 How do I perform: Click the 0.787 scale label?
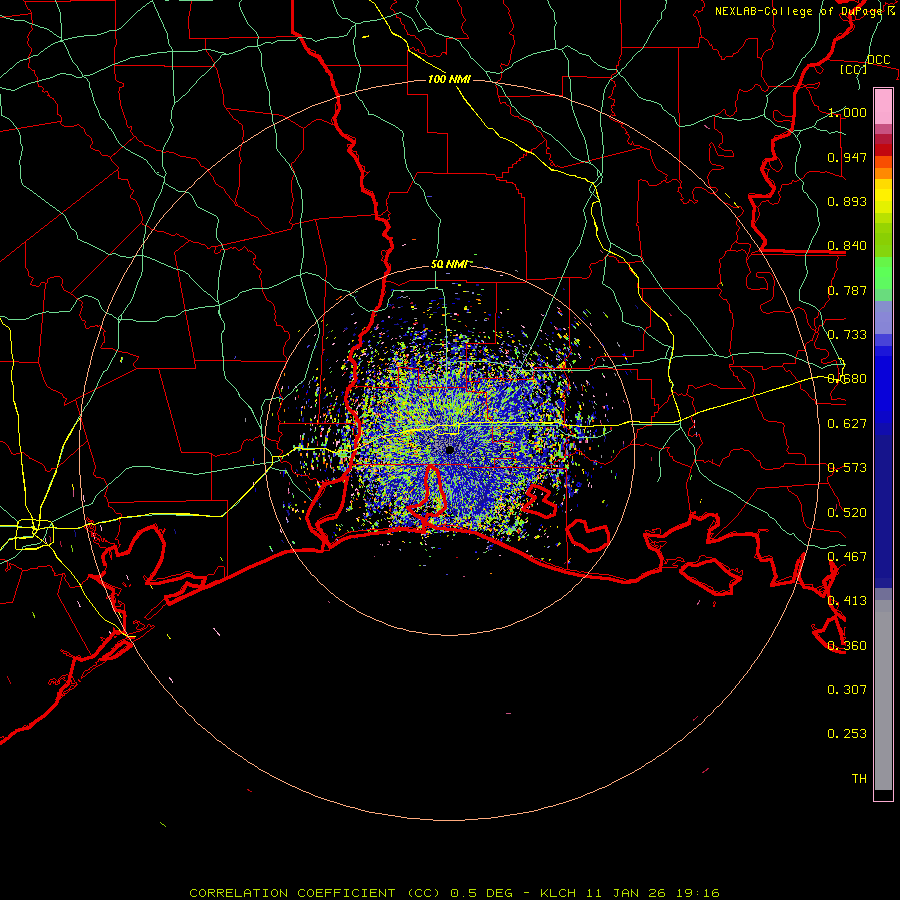click(847, 290)
